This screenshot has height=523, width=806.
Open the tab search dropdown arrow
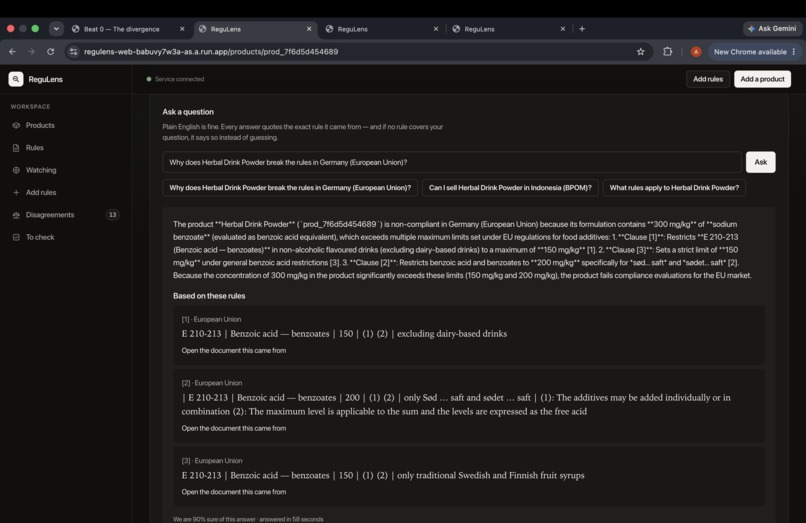click(x=56, y=29)
